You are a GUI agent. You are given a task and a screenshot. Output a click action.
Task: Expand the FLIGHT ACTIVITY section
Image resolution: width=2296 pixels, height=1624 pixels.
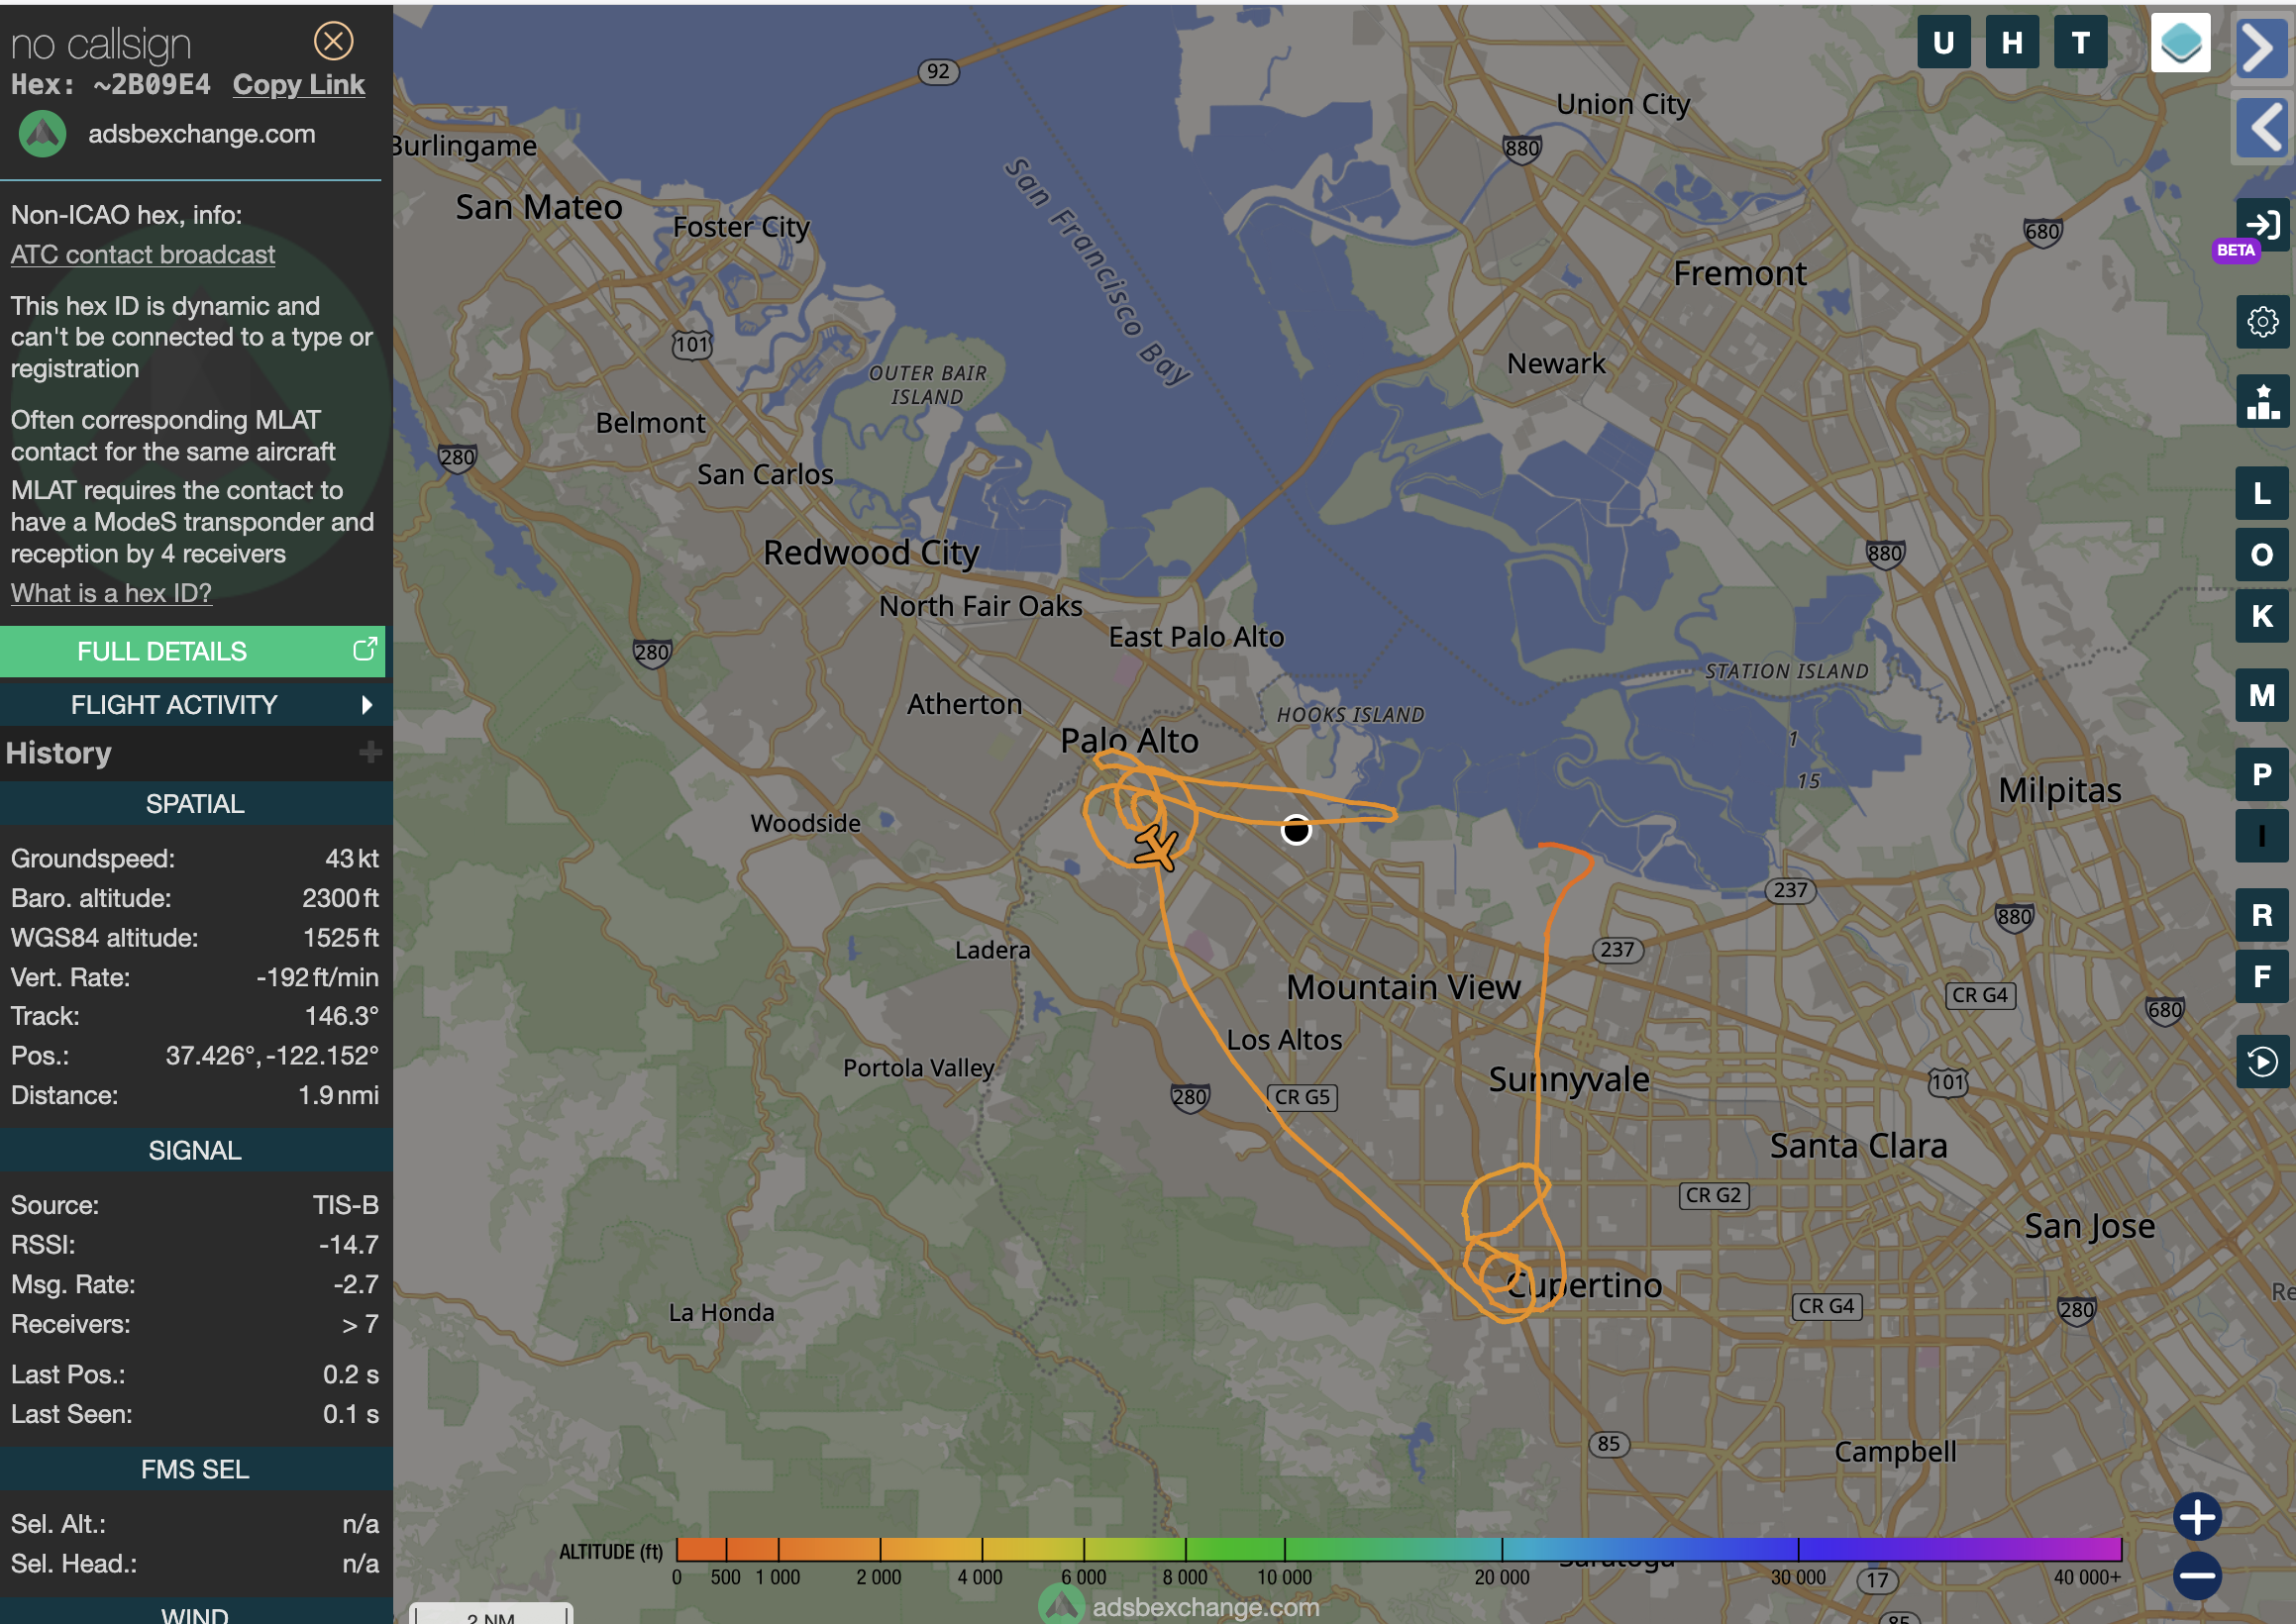click(x=195, y=704)
